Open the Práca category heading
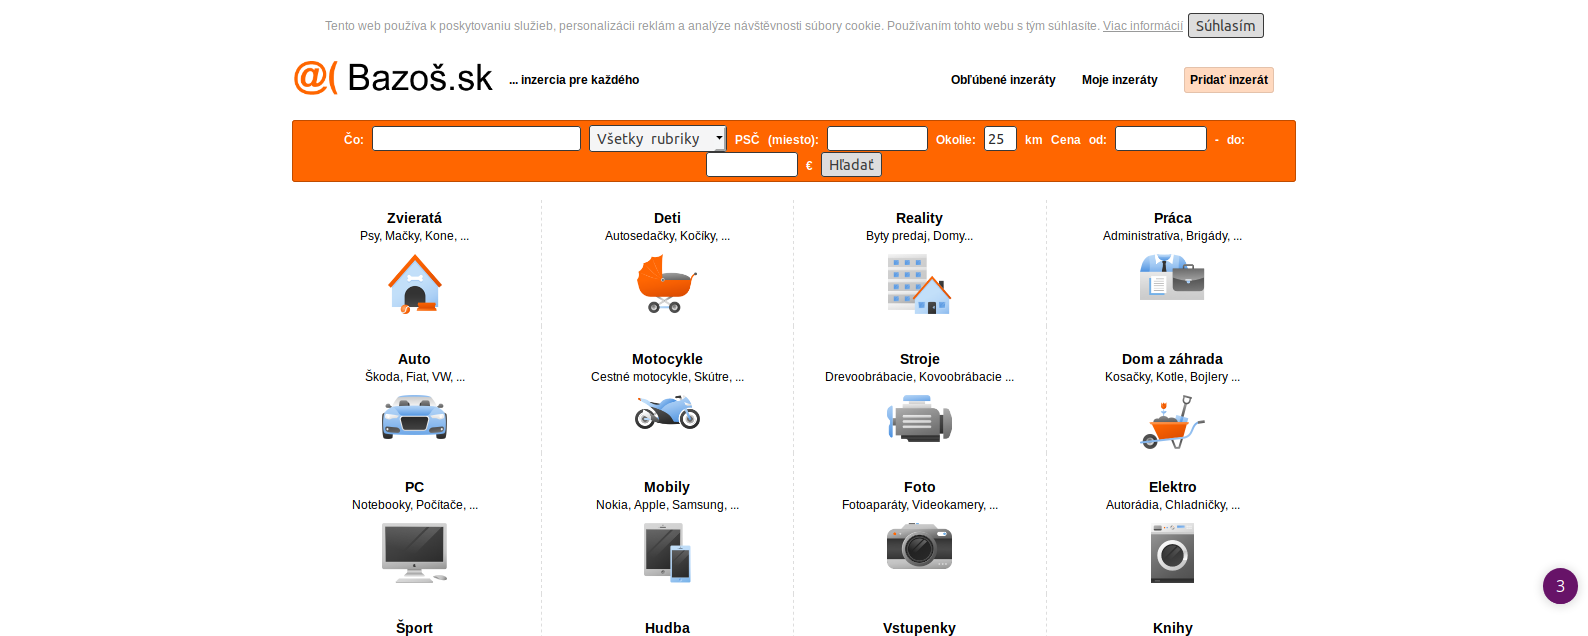Image resolution: width=1588 pixels, height=636 pixels. point(1172,218)
